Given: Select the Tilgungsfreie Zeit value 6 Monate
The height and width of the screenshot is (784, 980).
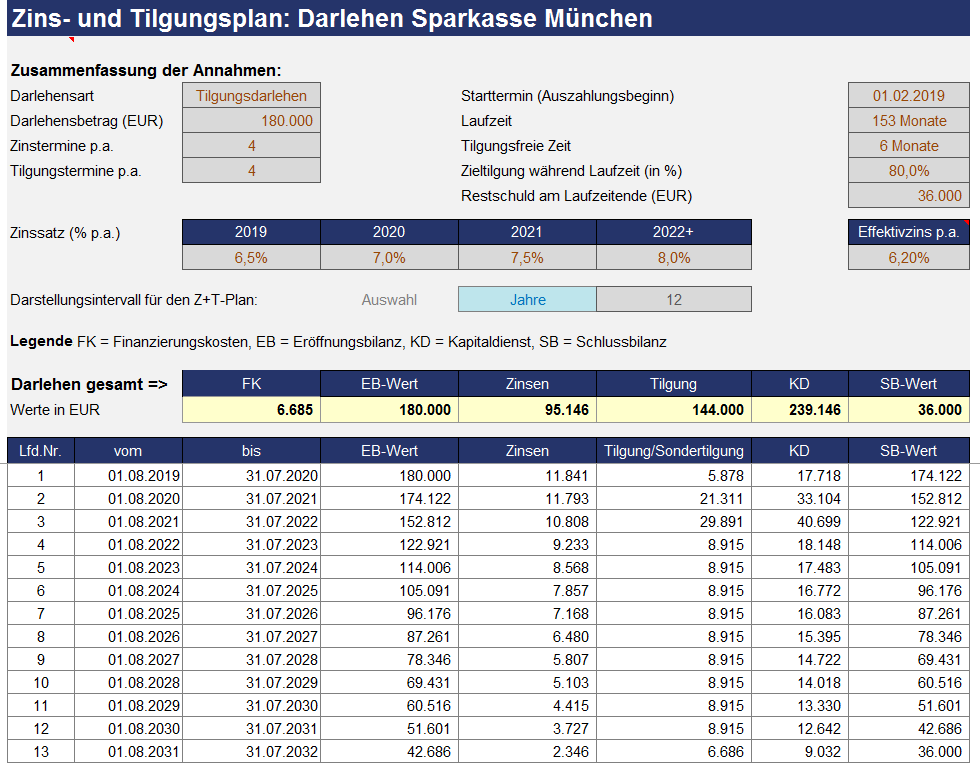Looking at the screenshot, I should (908, 146).
